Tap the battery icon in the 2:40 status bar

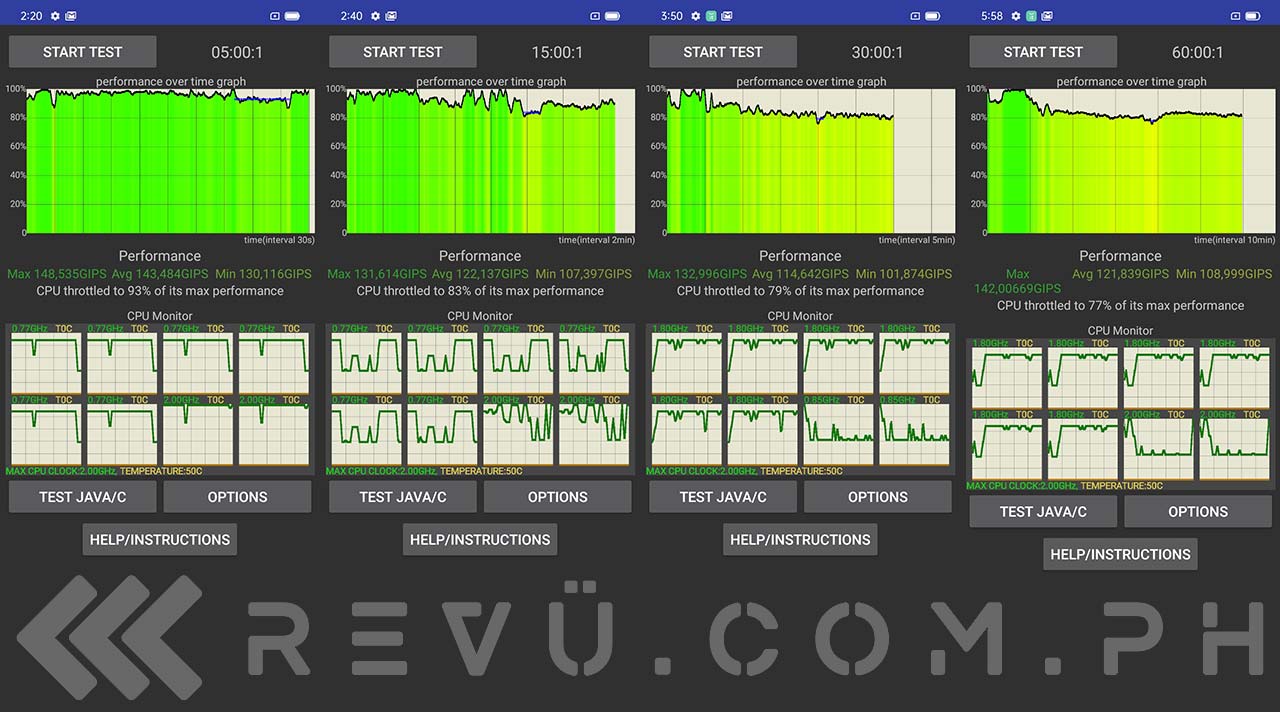[612, 16]
